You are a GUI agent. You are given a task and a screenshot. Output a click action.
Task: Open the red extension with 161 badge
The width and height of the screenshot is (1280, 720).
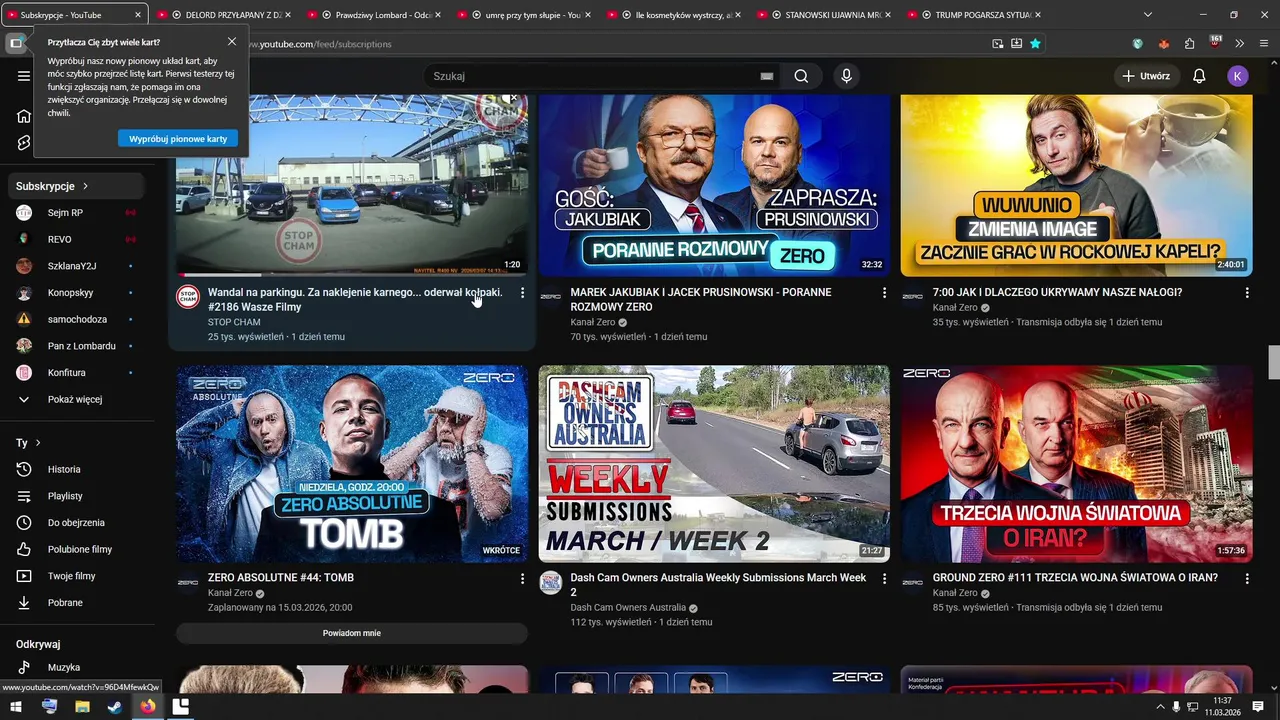coord(1215,43)
